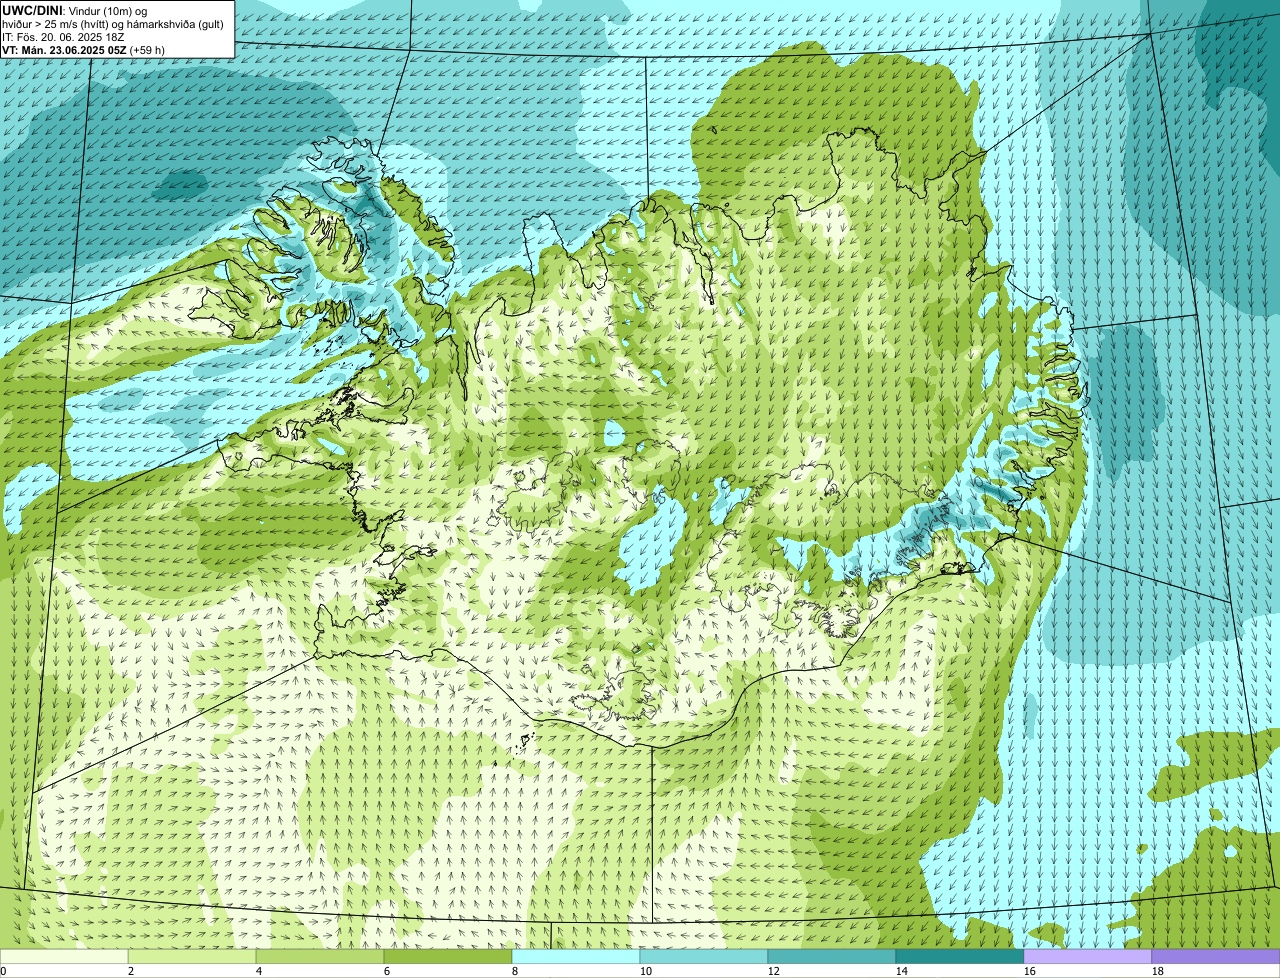Select the purple legend swatch above 18

click(x=1216, y=956)
